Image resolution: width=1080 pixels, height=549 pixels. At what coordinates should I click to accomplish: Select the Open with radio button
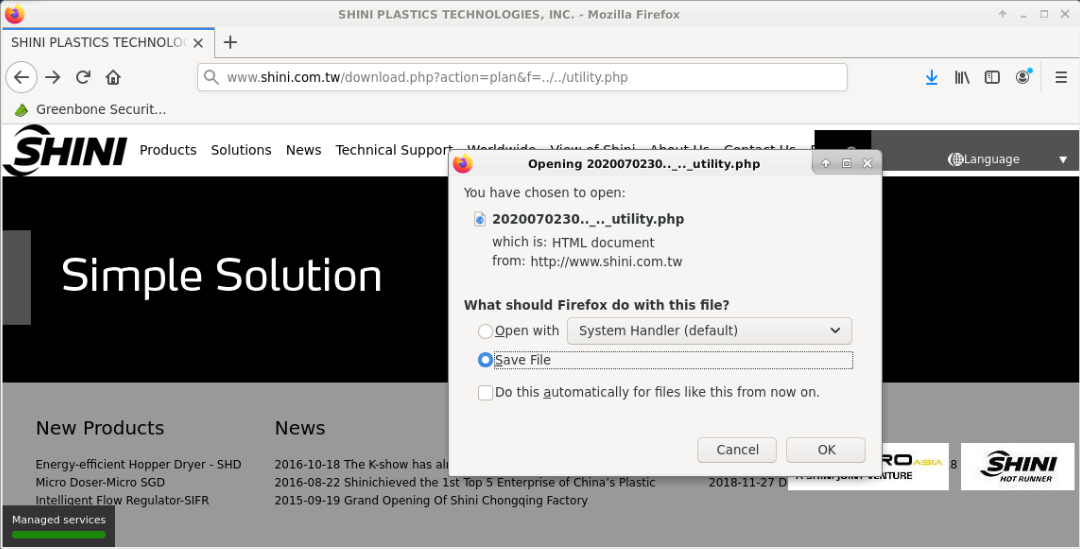485,331
